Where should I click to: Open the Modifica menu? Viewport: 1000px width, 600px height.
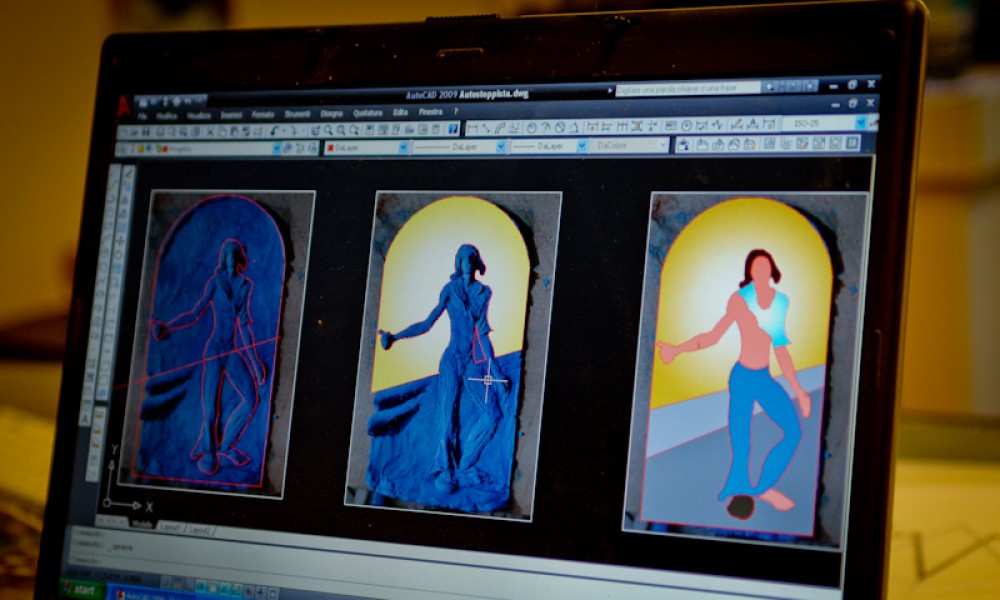click(x=166, y=117)
